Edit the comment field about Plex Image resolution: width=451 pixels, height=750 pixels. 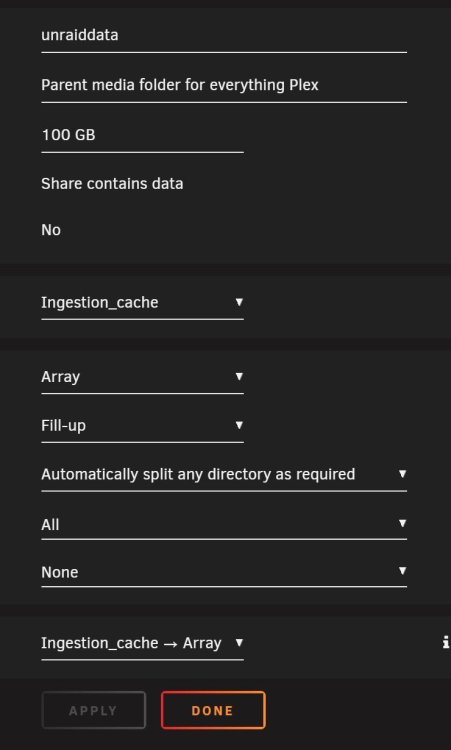pyautogui.click(x=224, y=86)
